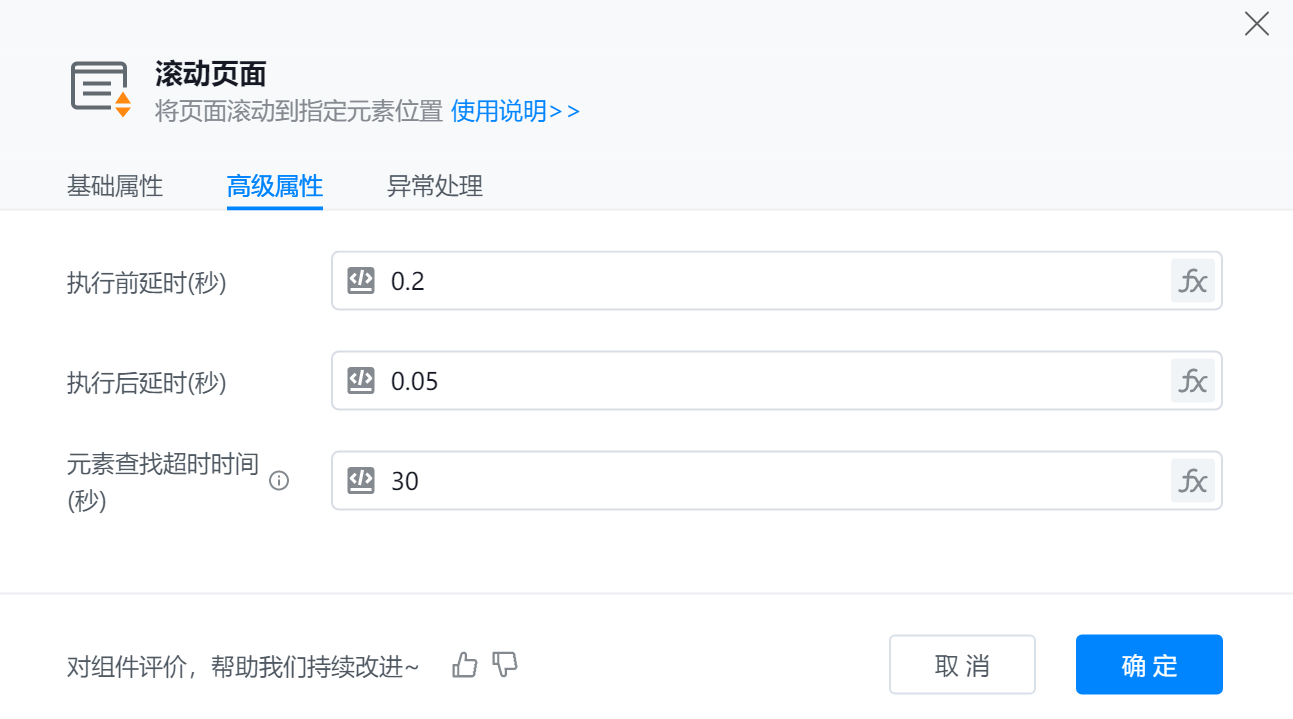Click the code mode icon in 执行后延时 field

coord(361,381)
